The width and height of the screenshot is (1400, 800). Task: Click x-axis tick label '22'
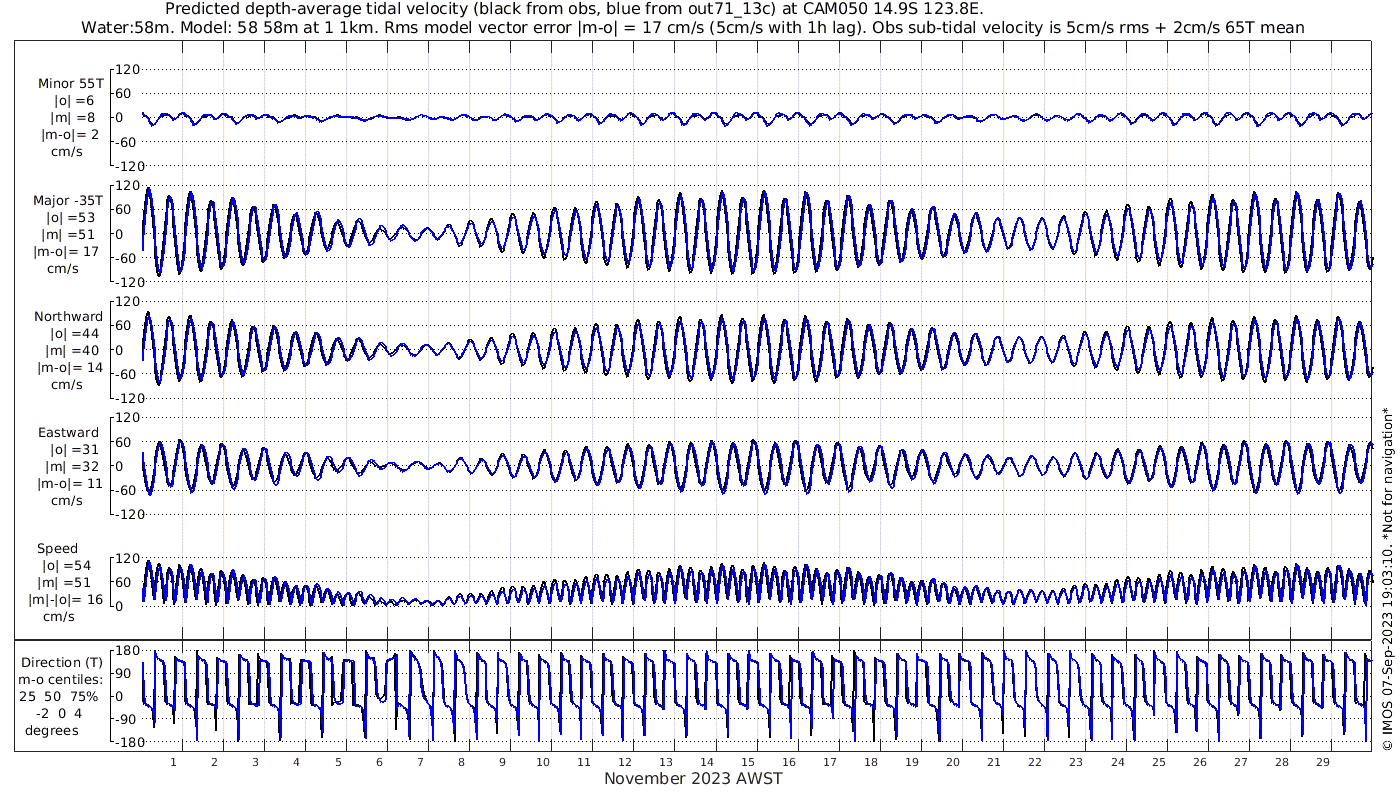pyautogui.click(x=1035, y=762)
